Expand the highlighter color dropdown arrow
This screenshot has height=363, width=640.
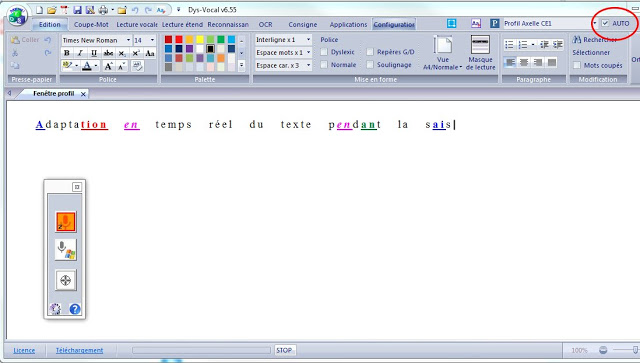[76, 65]
